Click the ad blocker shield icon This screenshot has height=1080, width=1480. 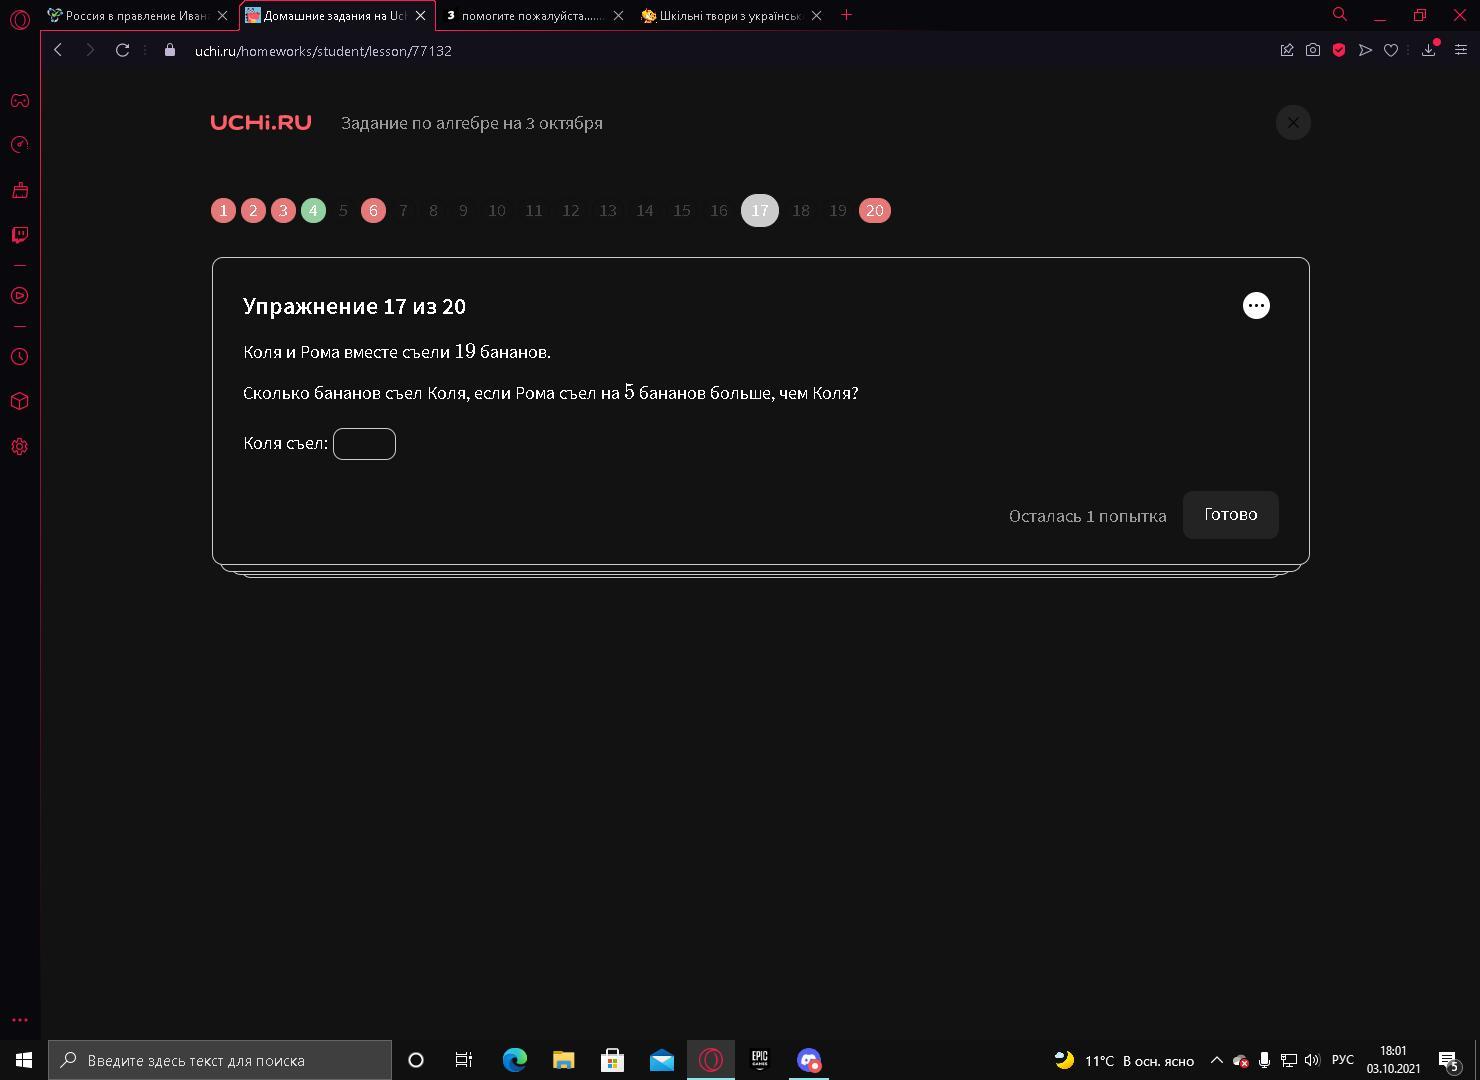(1339, 50)
